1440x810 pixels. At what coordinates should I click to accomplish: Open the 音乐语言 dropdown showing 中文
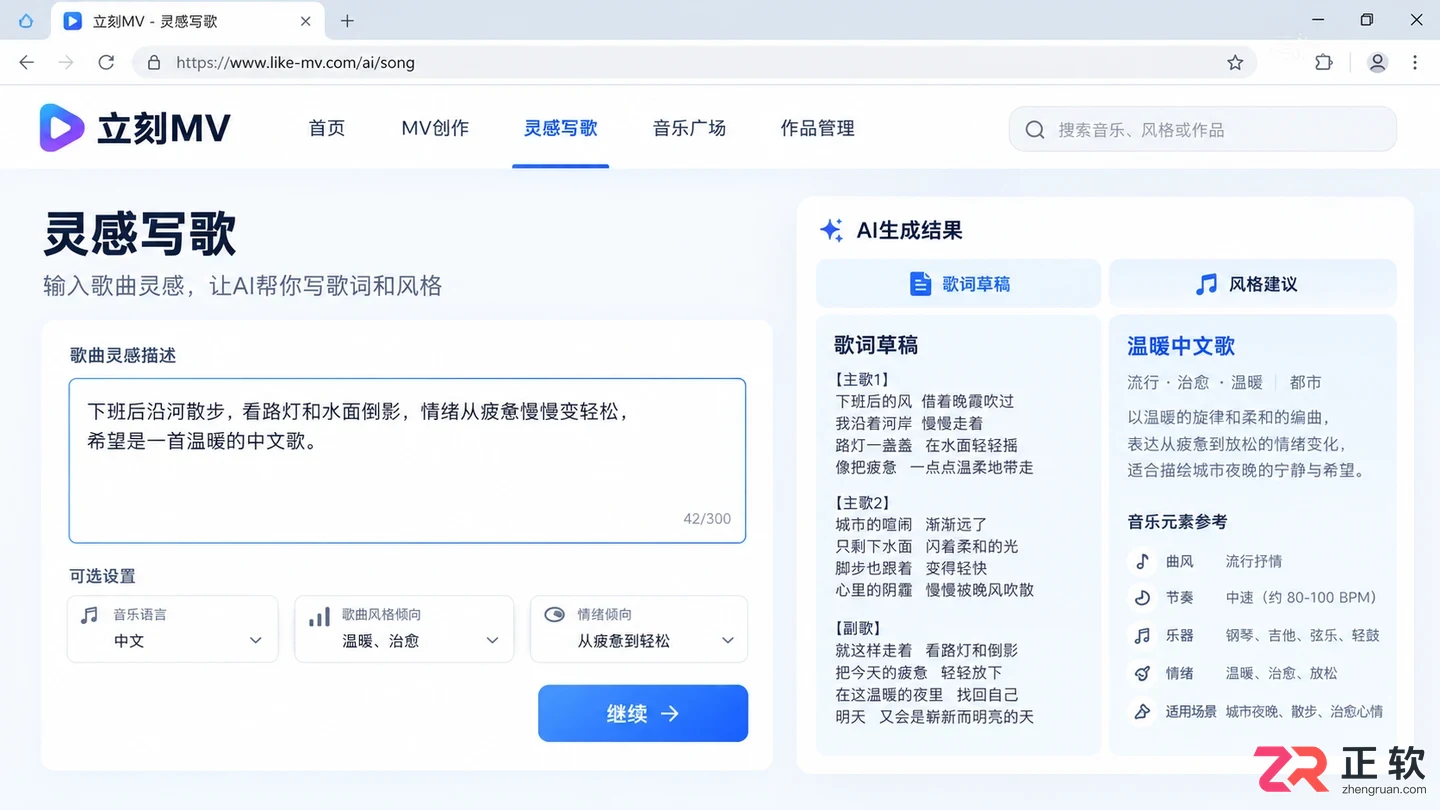172,629
